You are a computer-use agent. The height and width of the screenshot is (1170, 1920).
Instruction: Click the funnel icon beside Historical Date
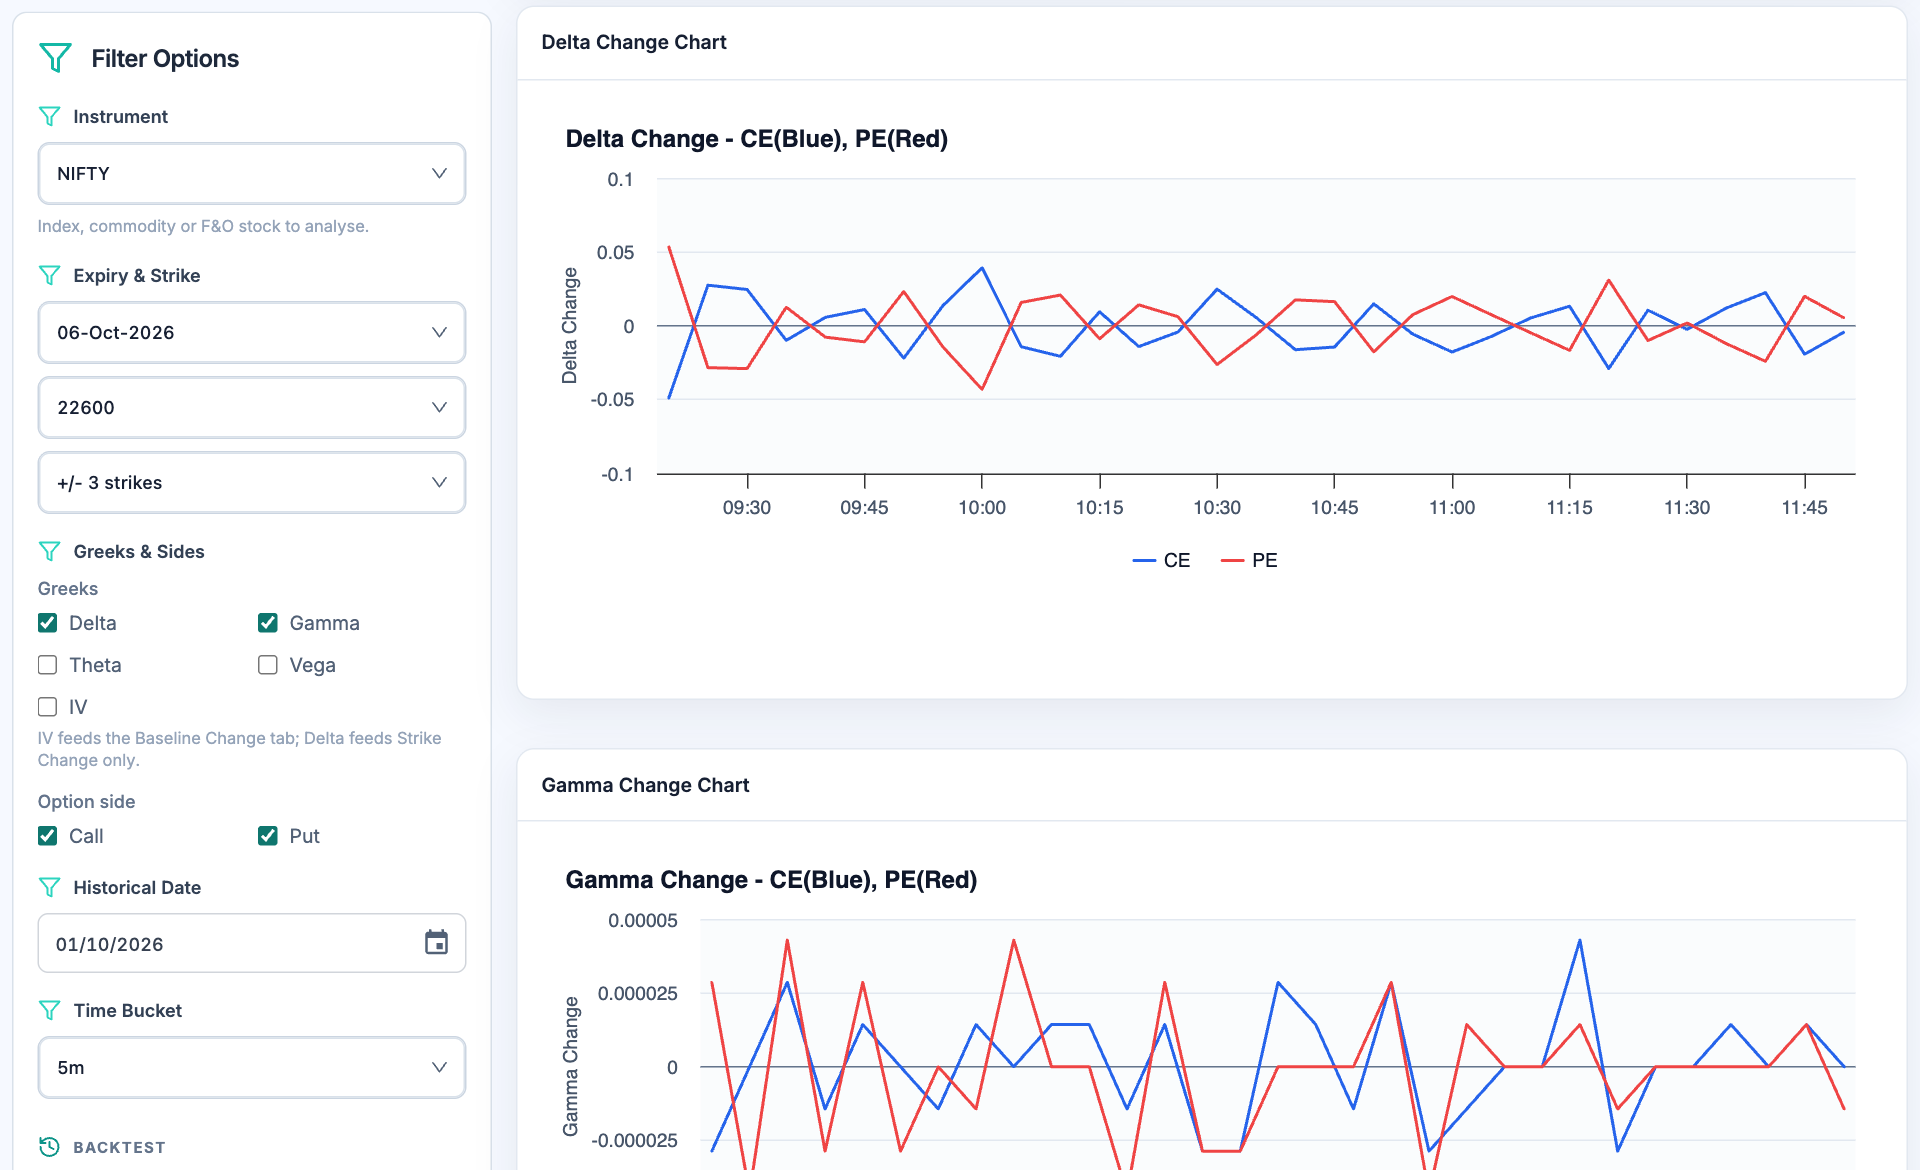tap(49, 887)
